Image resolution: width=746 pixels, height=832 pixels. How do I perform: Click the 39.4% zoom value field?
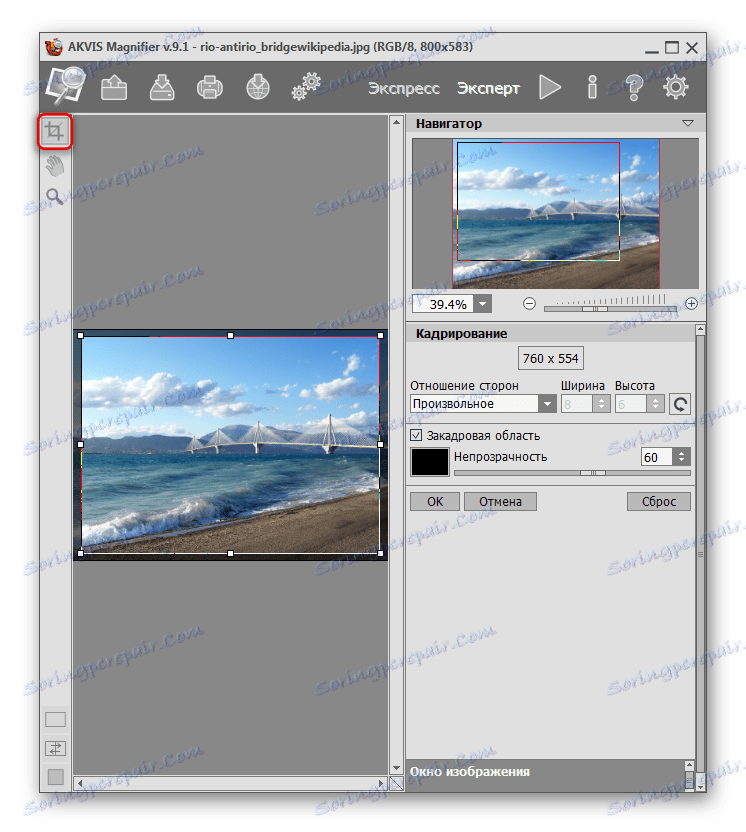(444, 304)
